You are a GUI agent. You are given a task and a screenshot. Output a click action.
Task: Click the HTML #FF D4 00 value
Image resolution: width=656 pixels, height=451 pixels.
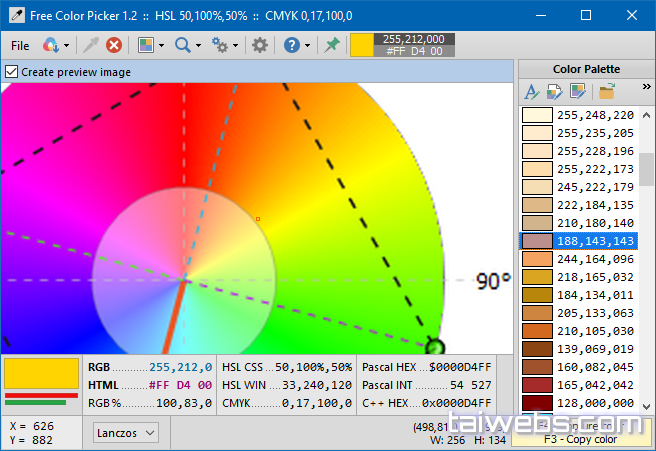180,384
